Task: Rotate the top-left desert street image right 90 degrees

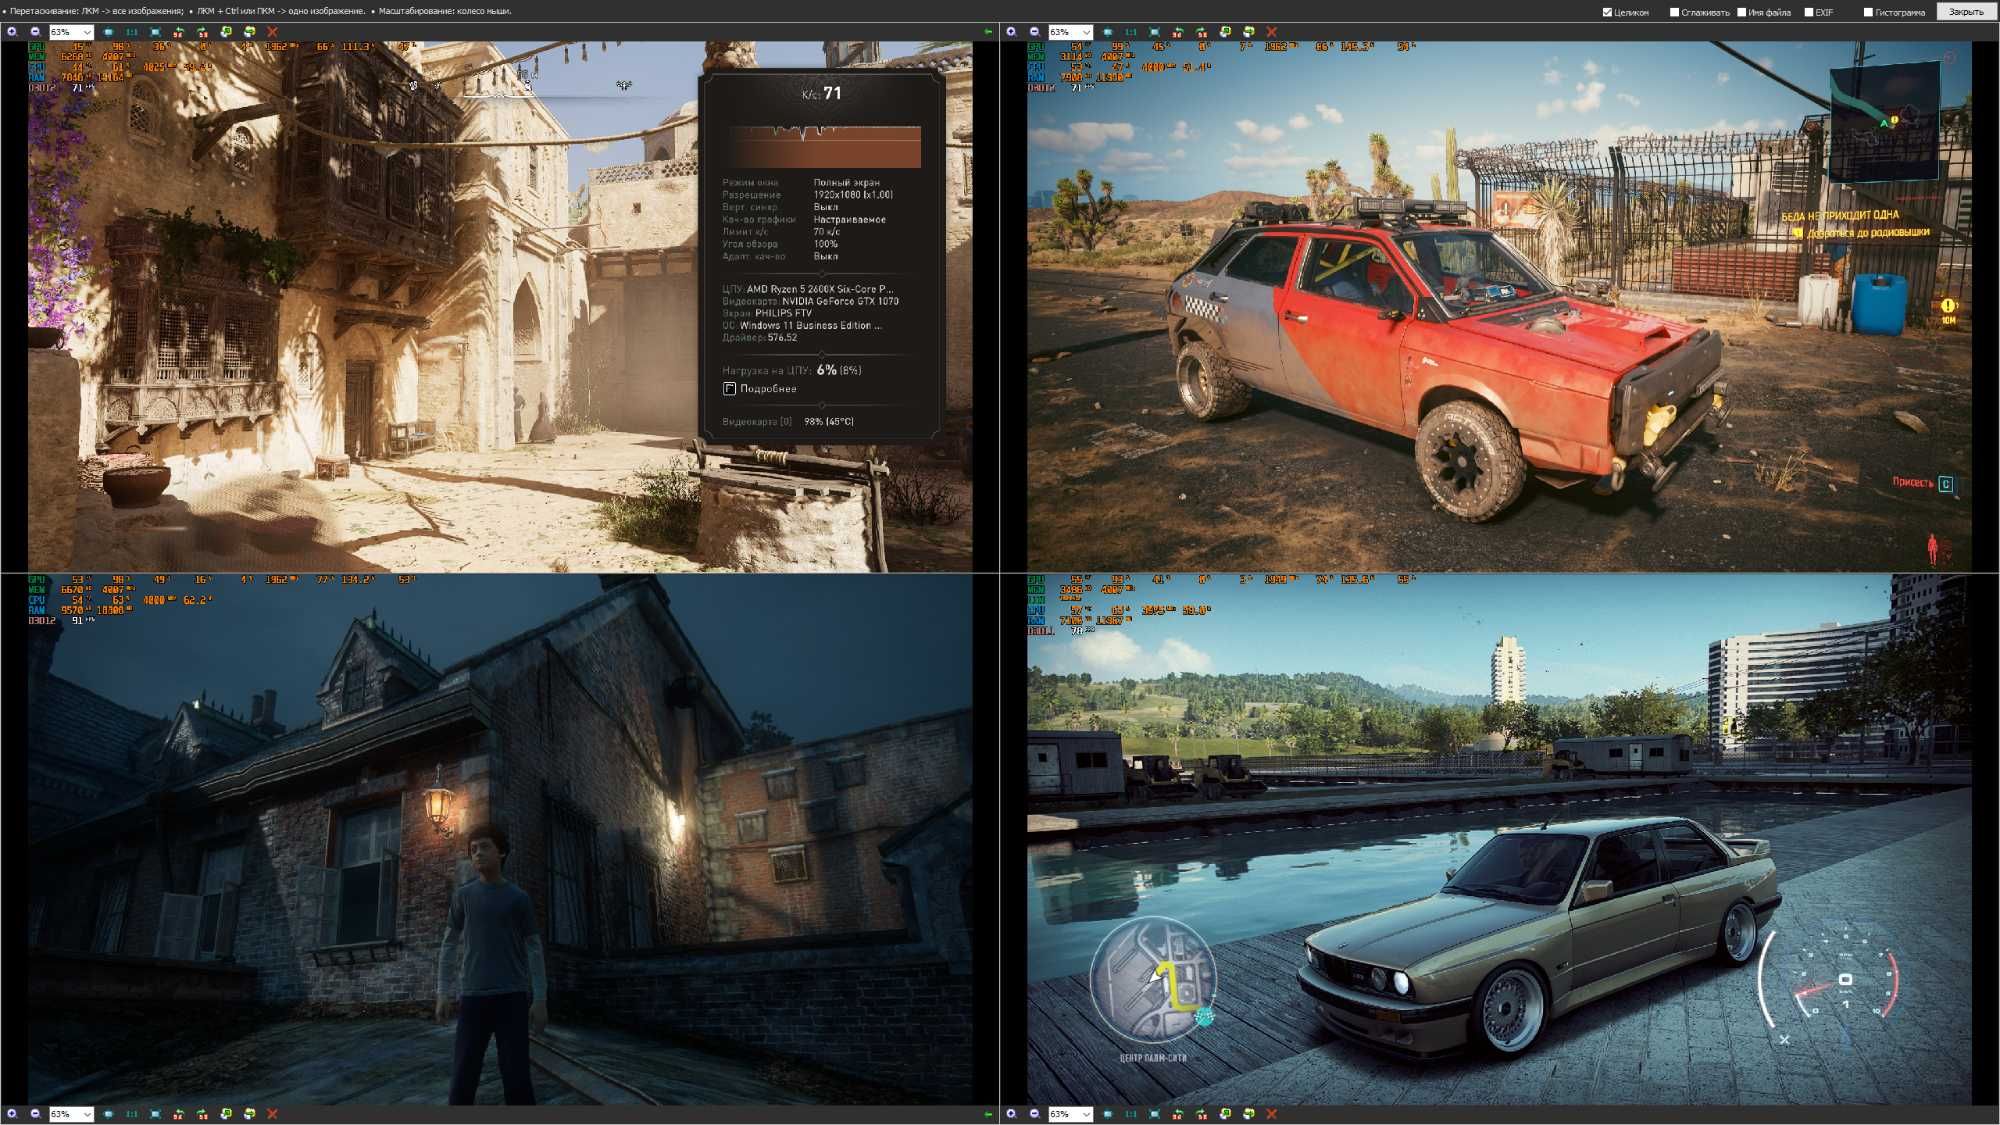Action: click(x=202, y=32)
